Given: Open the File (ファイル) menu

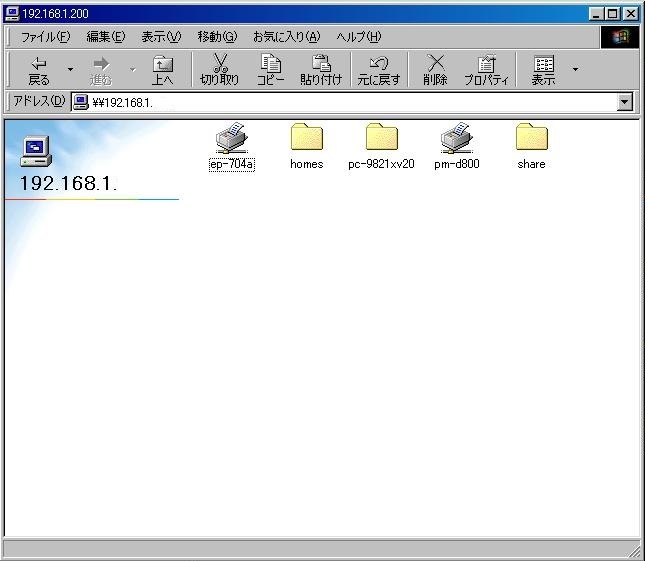Looking at the screenshot, I should (x=45, y=37).
